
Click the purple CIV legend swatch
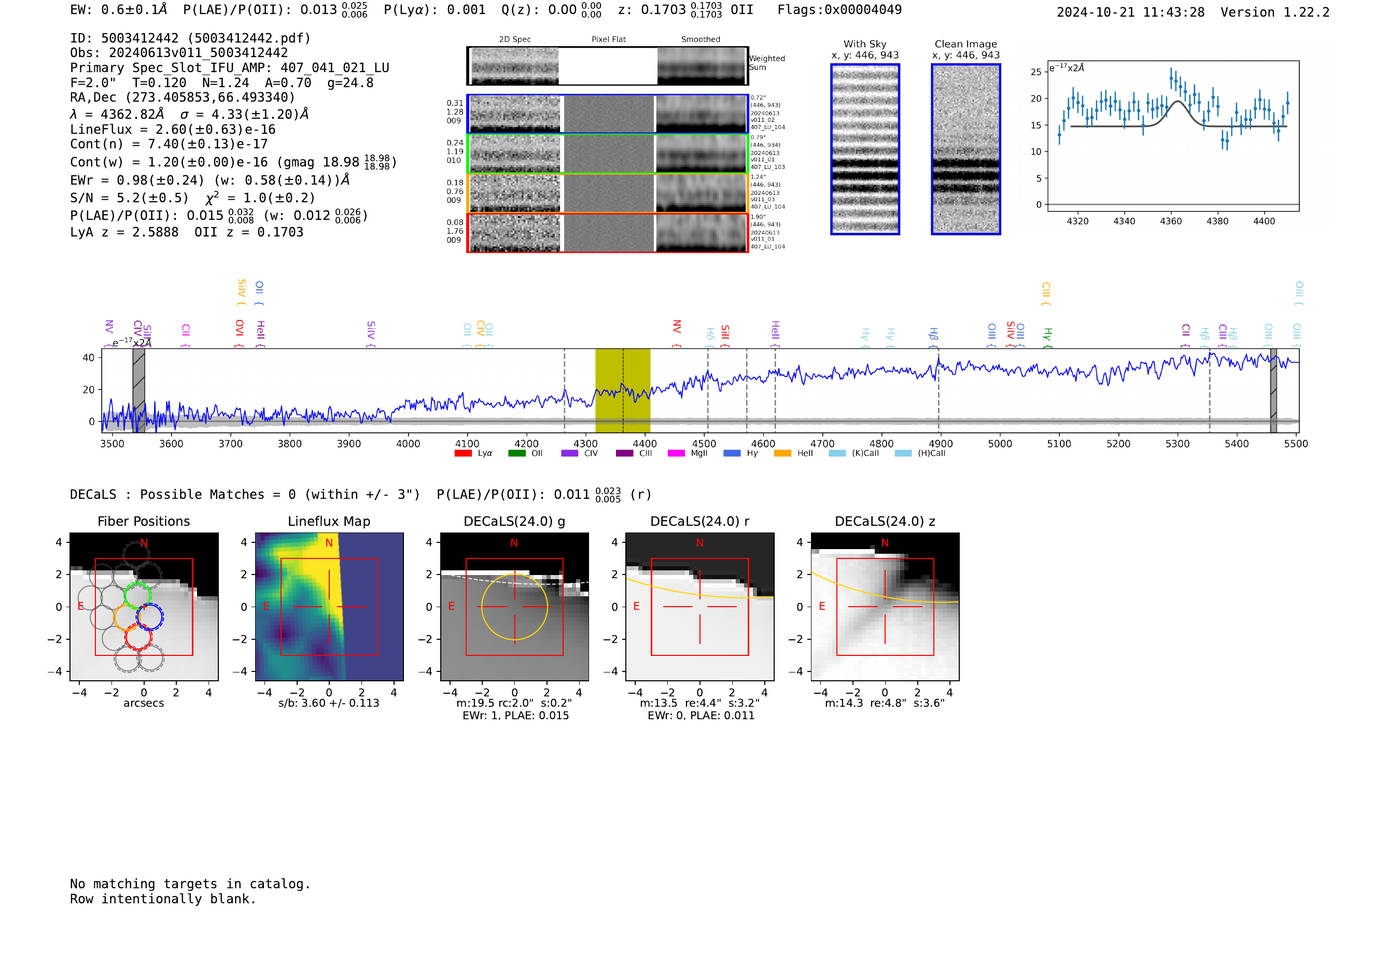tap(570, 453)
